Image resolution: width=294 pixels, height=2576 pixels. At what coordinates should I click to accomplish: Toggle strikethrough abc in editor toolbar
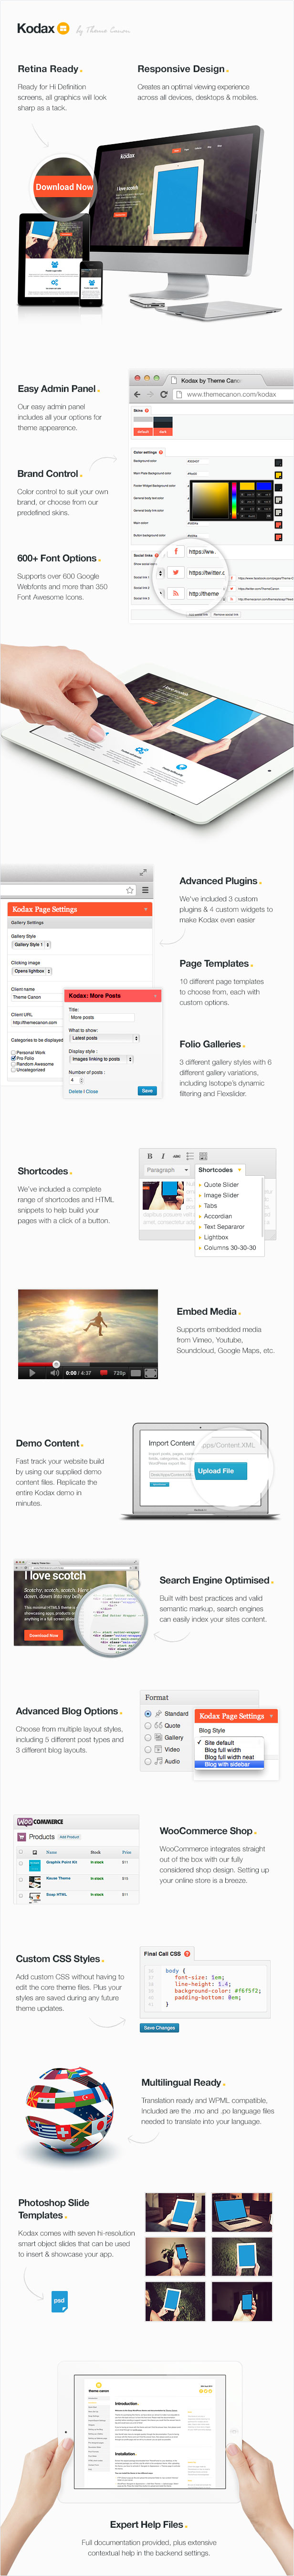click(x=176, y=1155)
